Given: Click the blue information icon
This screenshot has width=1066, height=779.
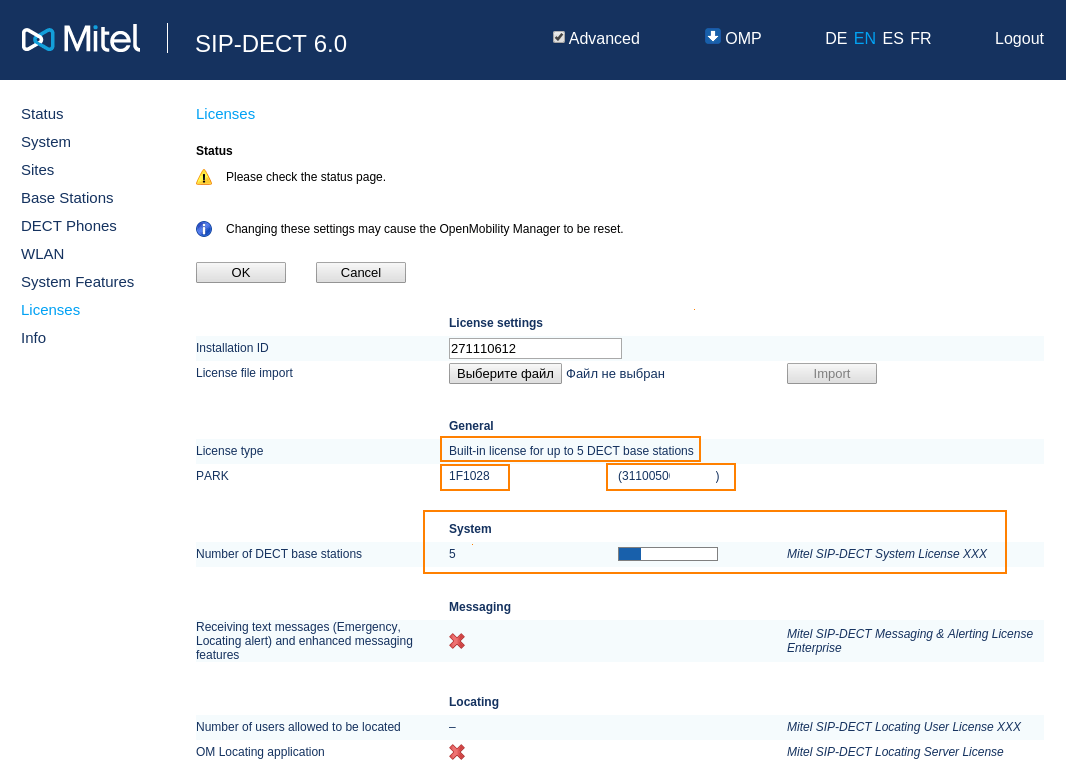Looking at the screenshot, I should pyautogui.click(x=204, y=229).
